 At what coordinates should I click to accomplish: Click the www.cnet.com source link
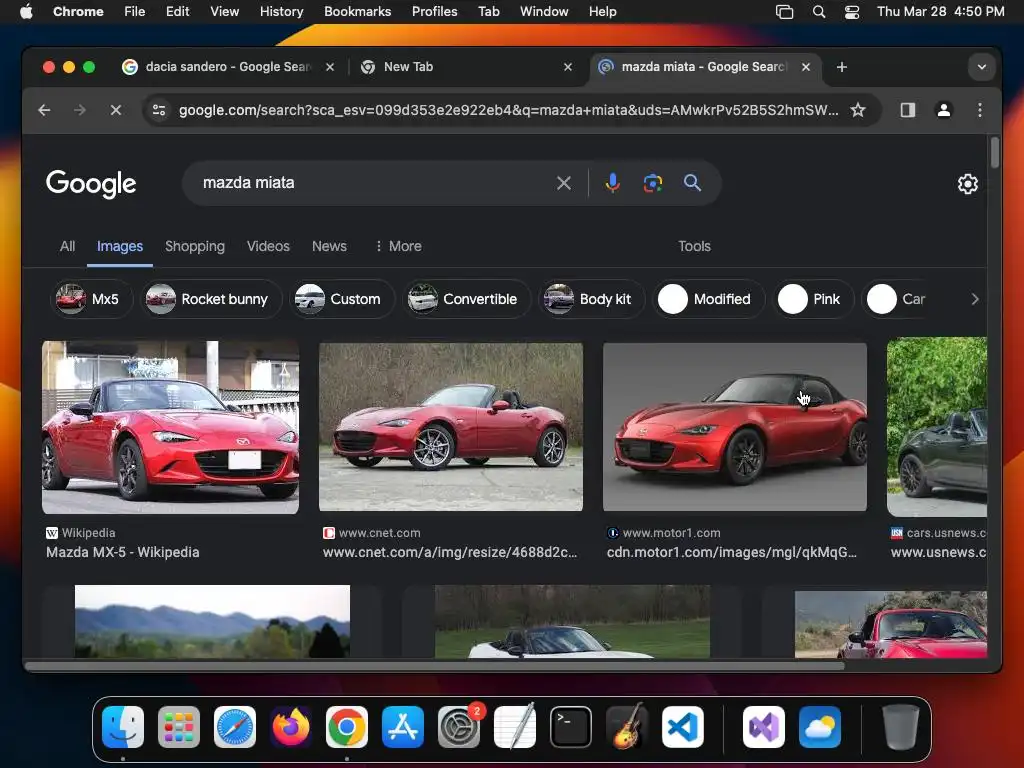click(372, 533)
